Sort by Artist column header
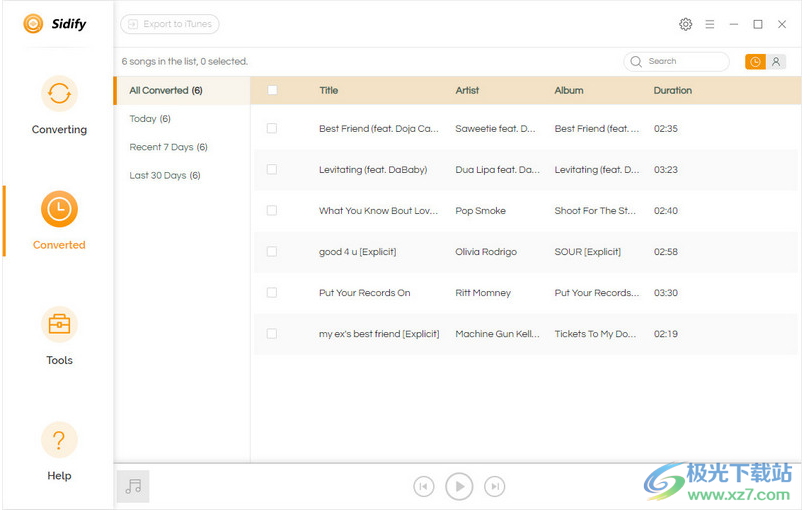 click(x=467, y=91)
